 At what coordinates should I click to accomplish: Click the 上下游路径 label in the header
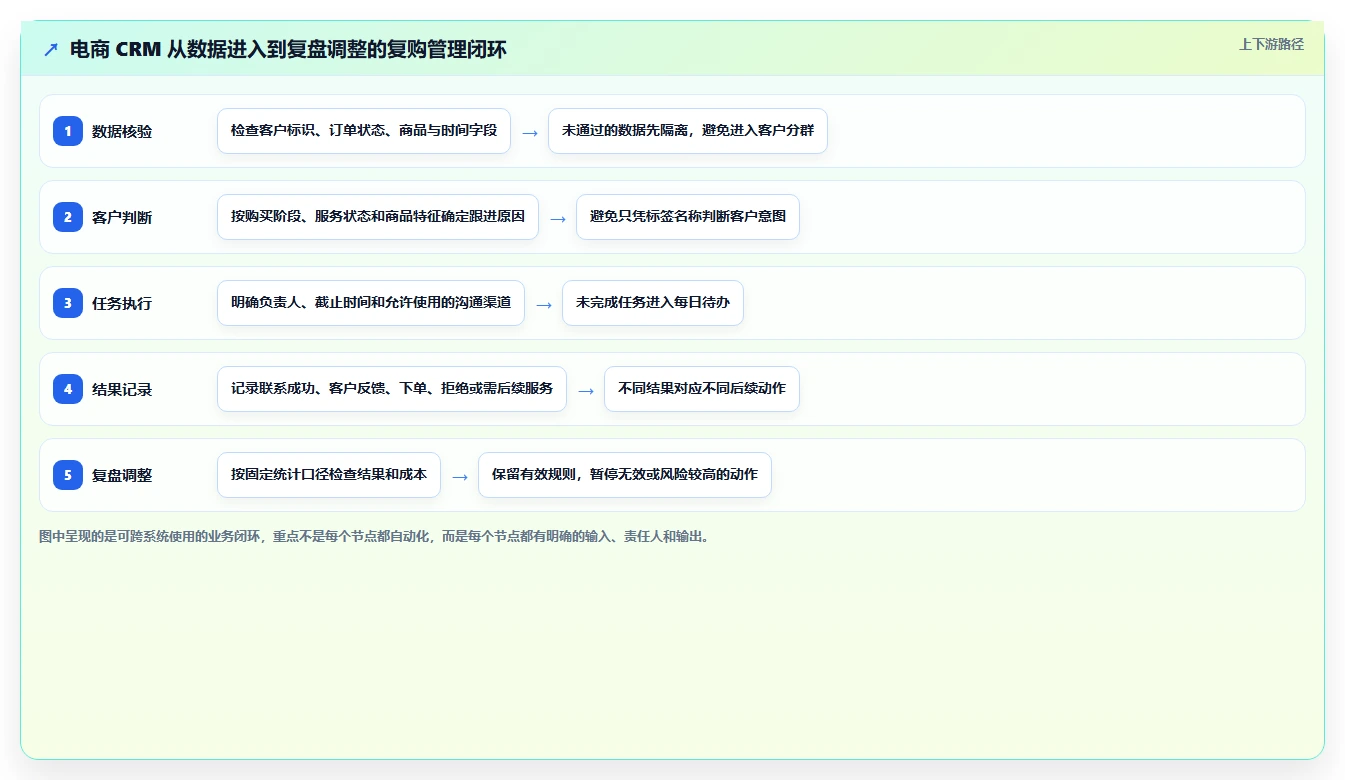click(1271, 44)
